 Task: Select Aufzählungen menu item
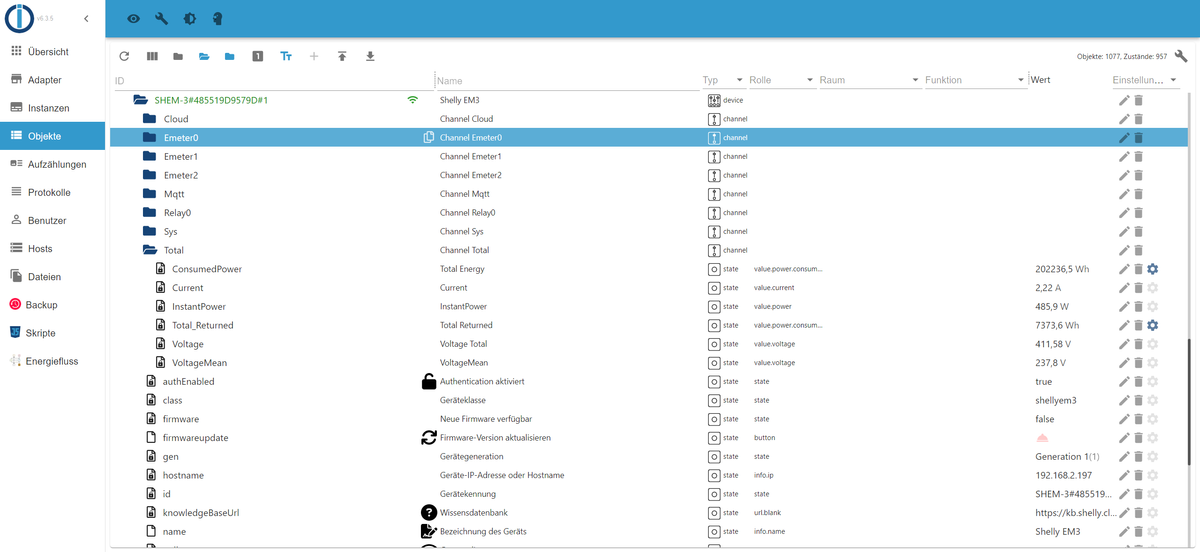click(x=52, y=164)
